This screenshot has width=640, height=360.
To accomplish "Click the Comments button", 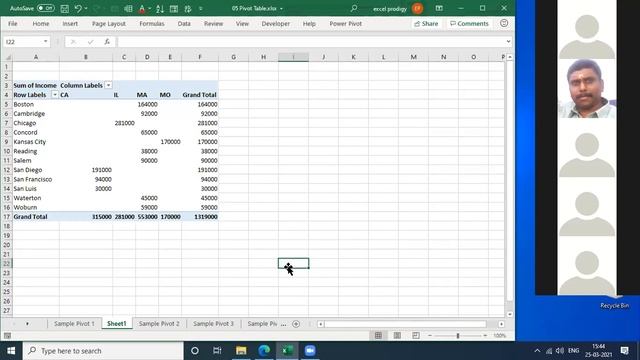I will pyautogui.click(x=469, y=24).
